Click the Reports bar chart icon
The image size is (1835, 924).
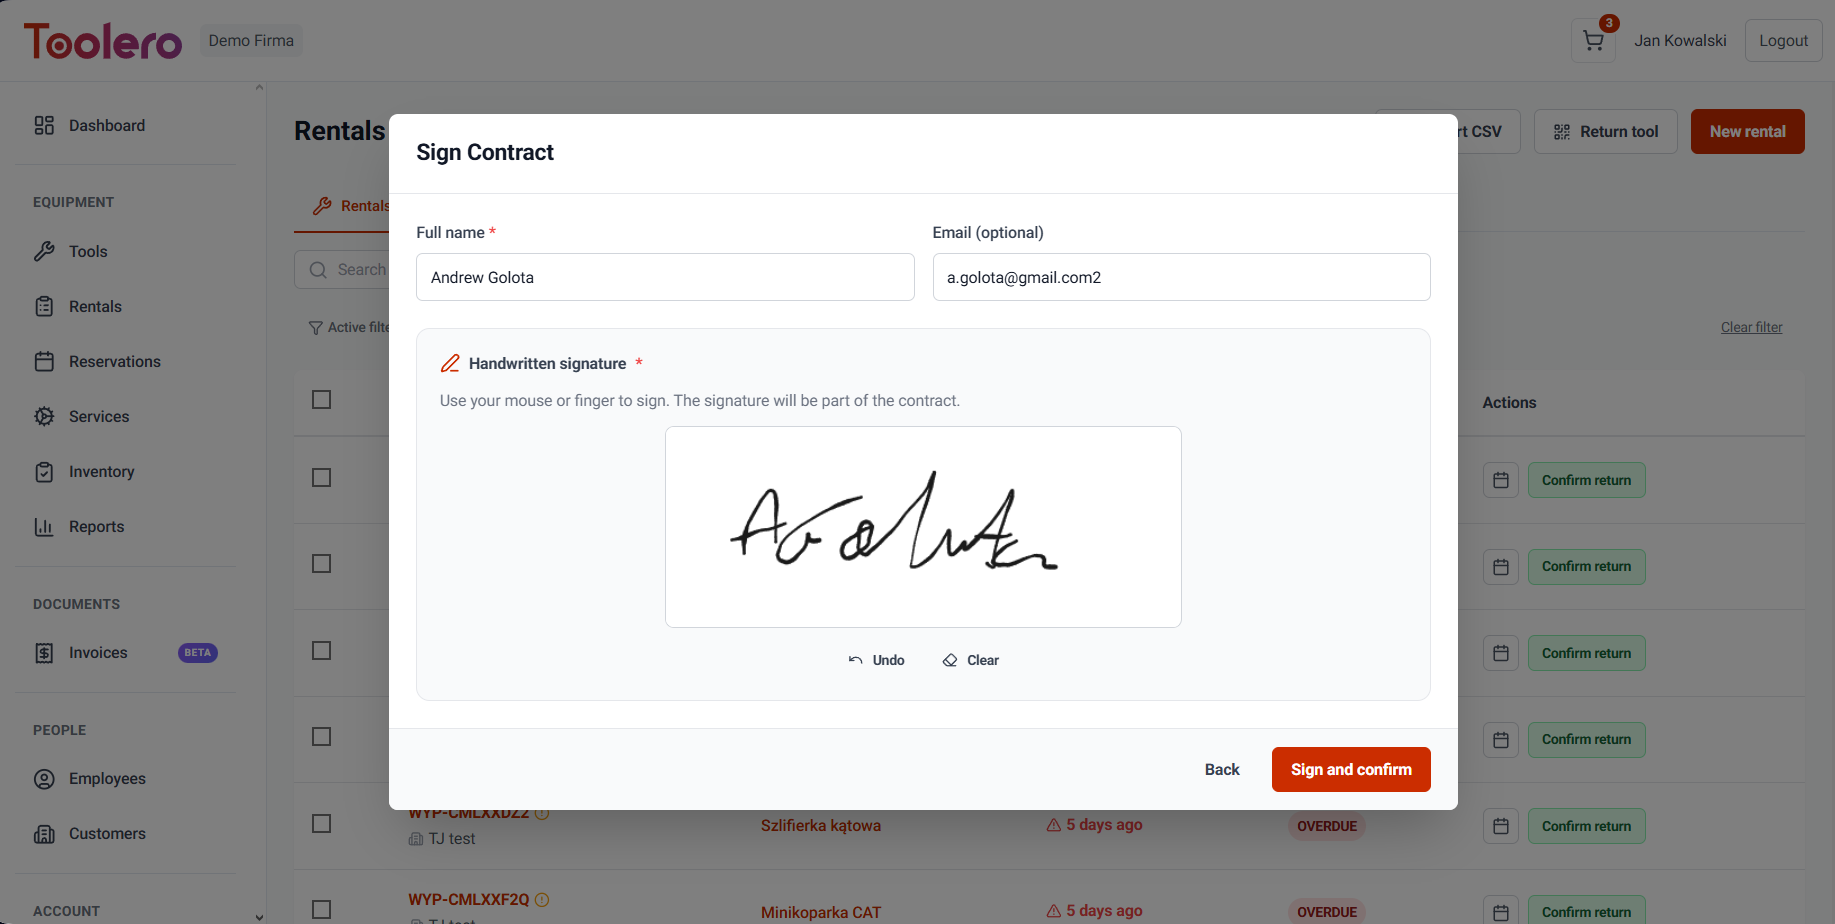[44, 527]
